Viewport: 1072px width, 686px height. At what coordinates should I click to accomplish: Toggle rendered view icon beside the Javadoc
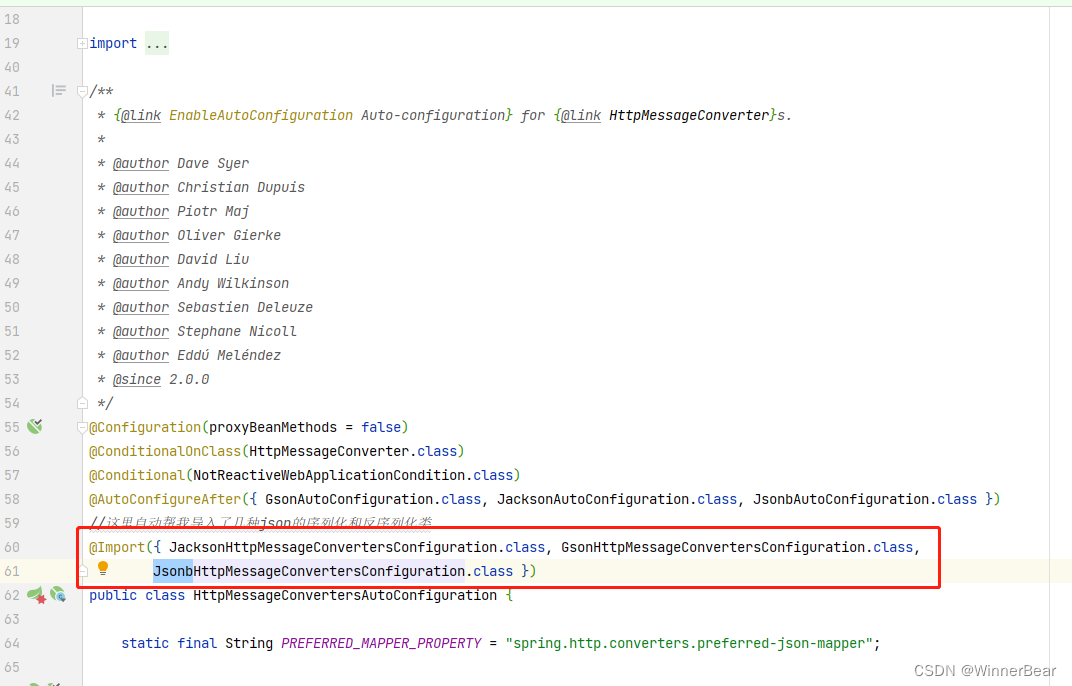(x=59, y=91)
